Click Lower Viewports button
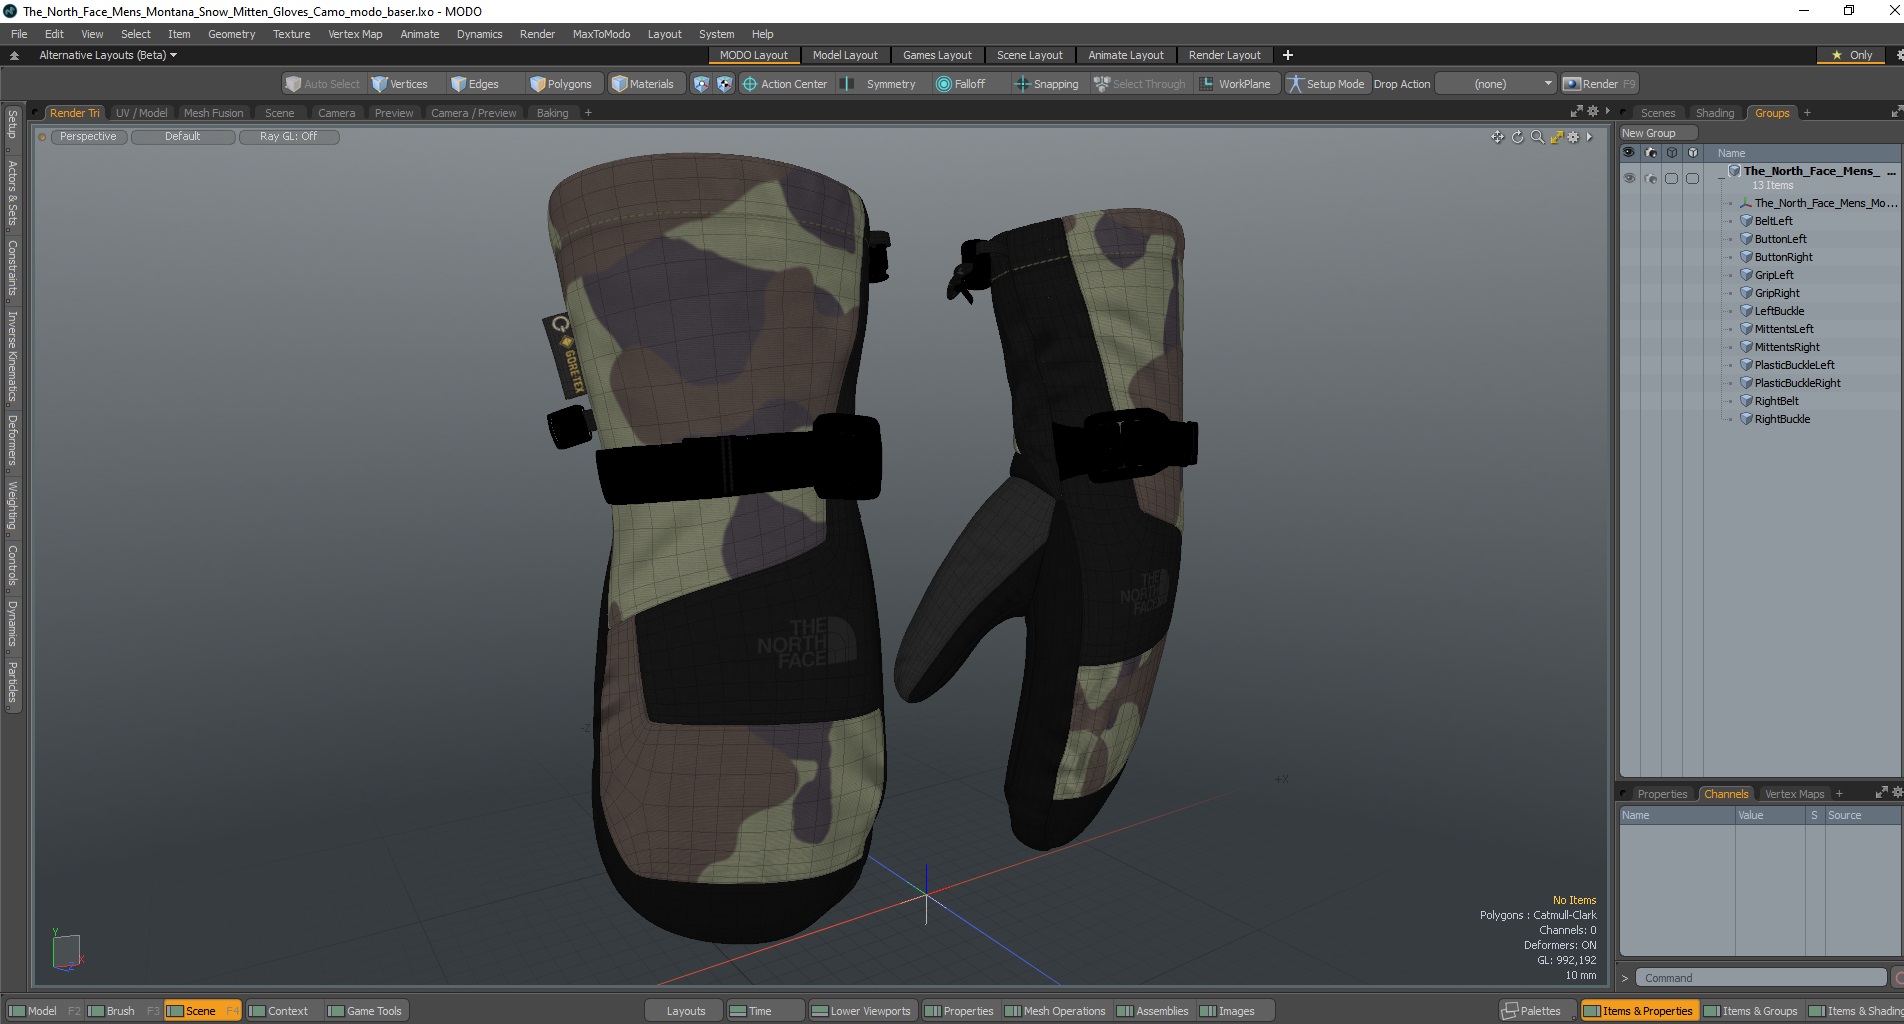This screenshot has width=1904, height=1024. click(x=861, y=1011)
